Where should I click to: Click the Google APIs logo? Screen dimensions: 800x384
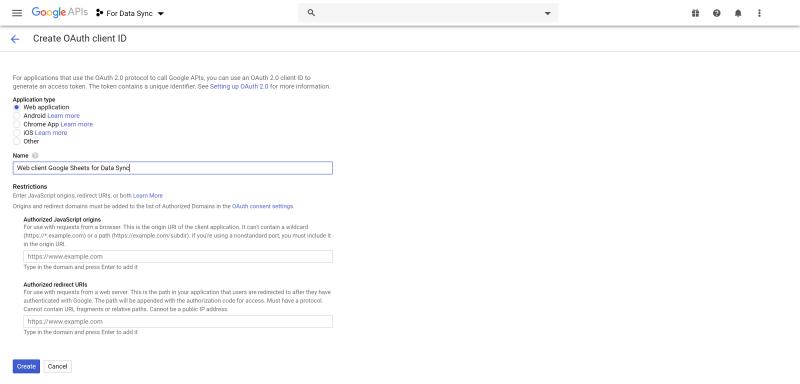(60, 13)
